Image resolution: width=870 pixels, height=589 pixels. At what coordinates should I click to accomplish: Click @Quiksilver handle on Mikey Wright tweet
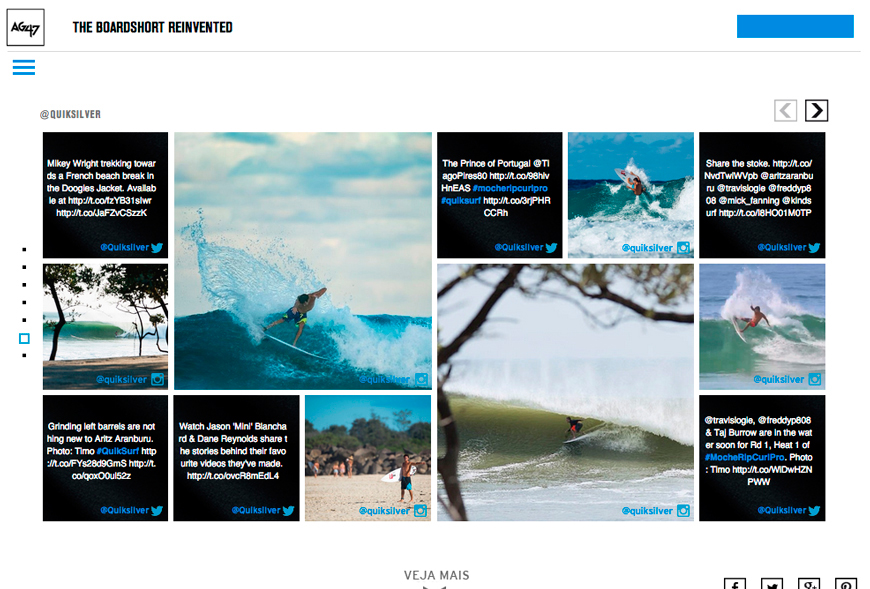[x=125, y=248]
